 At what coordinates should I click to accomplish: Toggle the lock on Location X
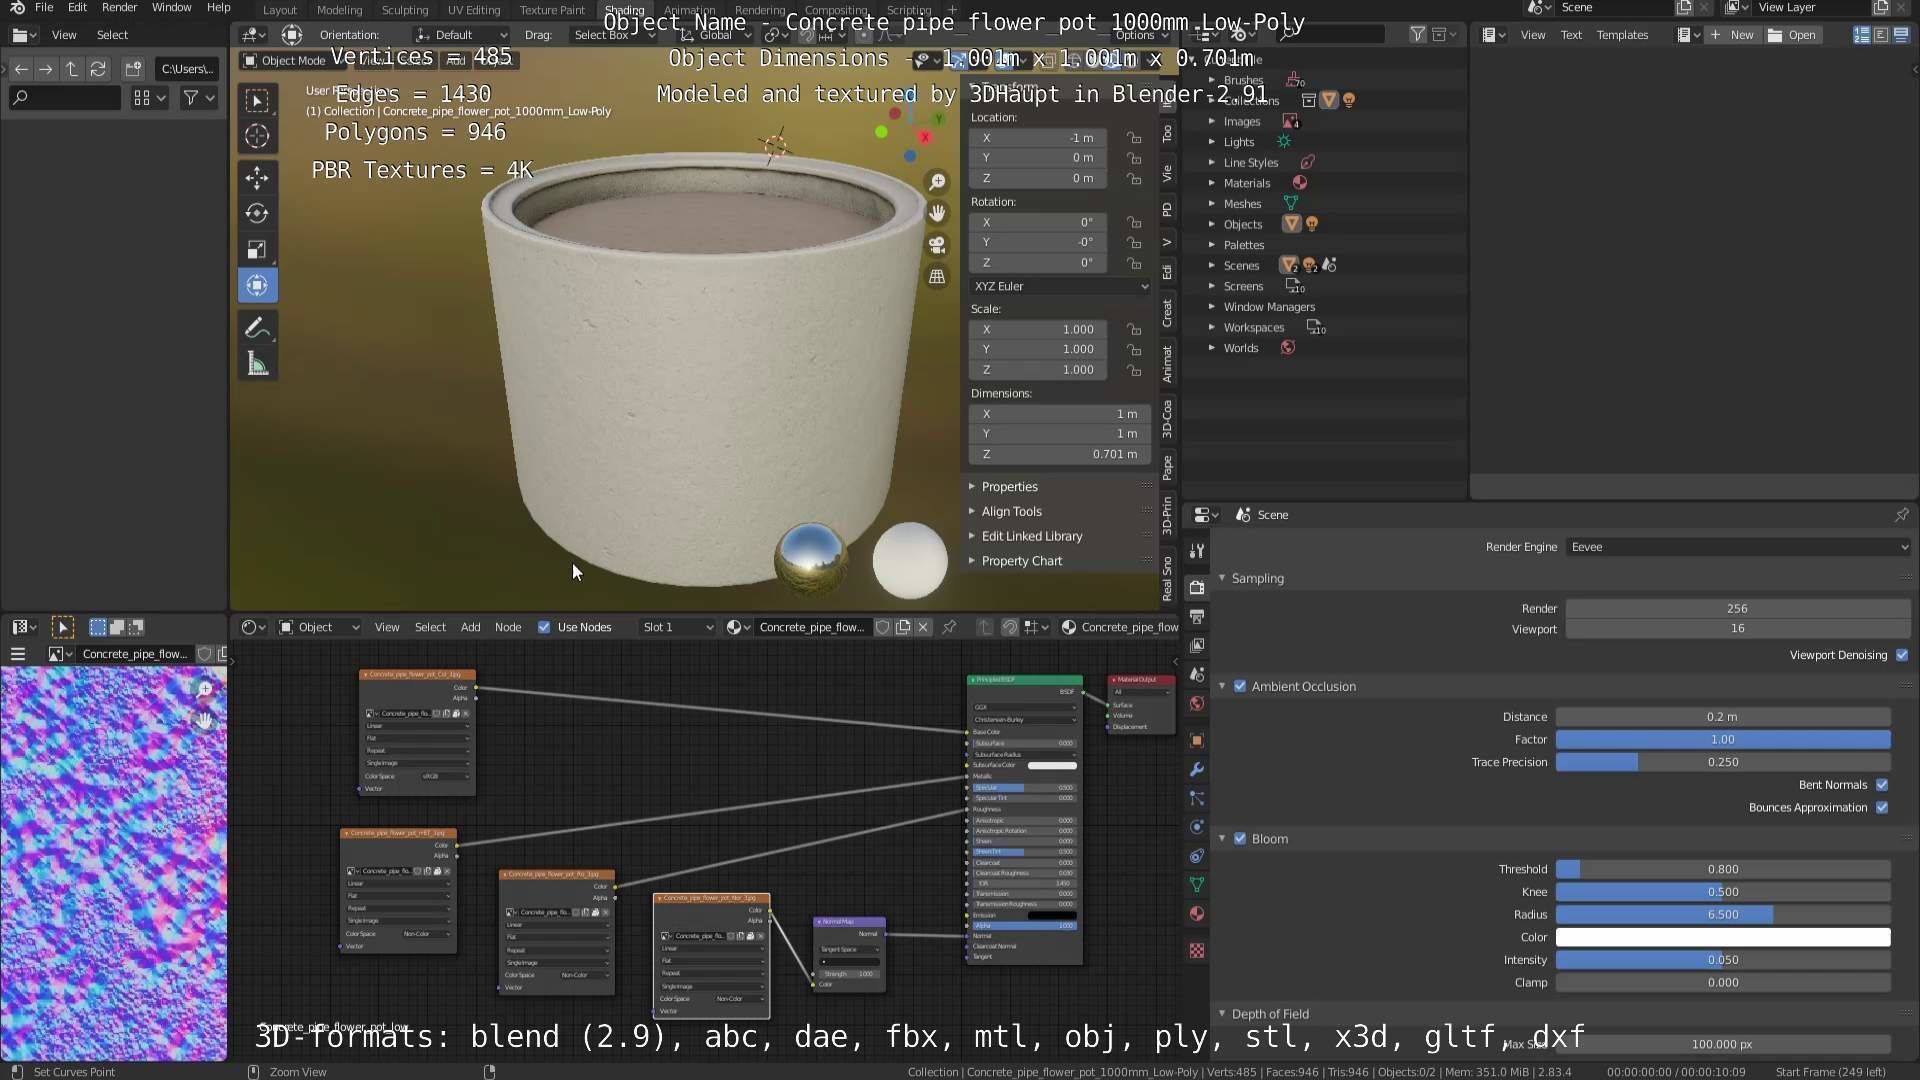1134,138
